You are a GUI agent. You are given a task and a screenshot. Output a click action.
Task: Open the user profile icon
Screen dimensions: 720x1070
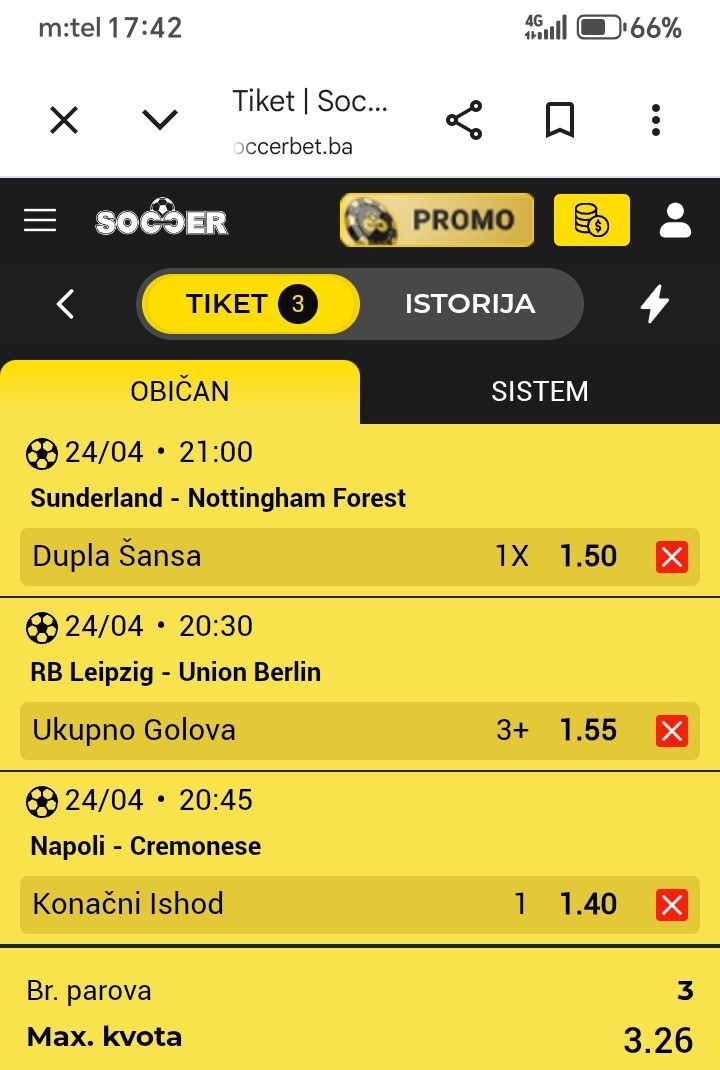676,220
